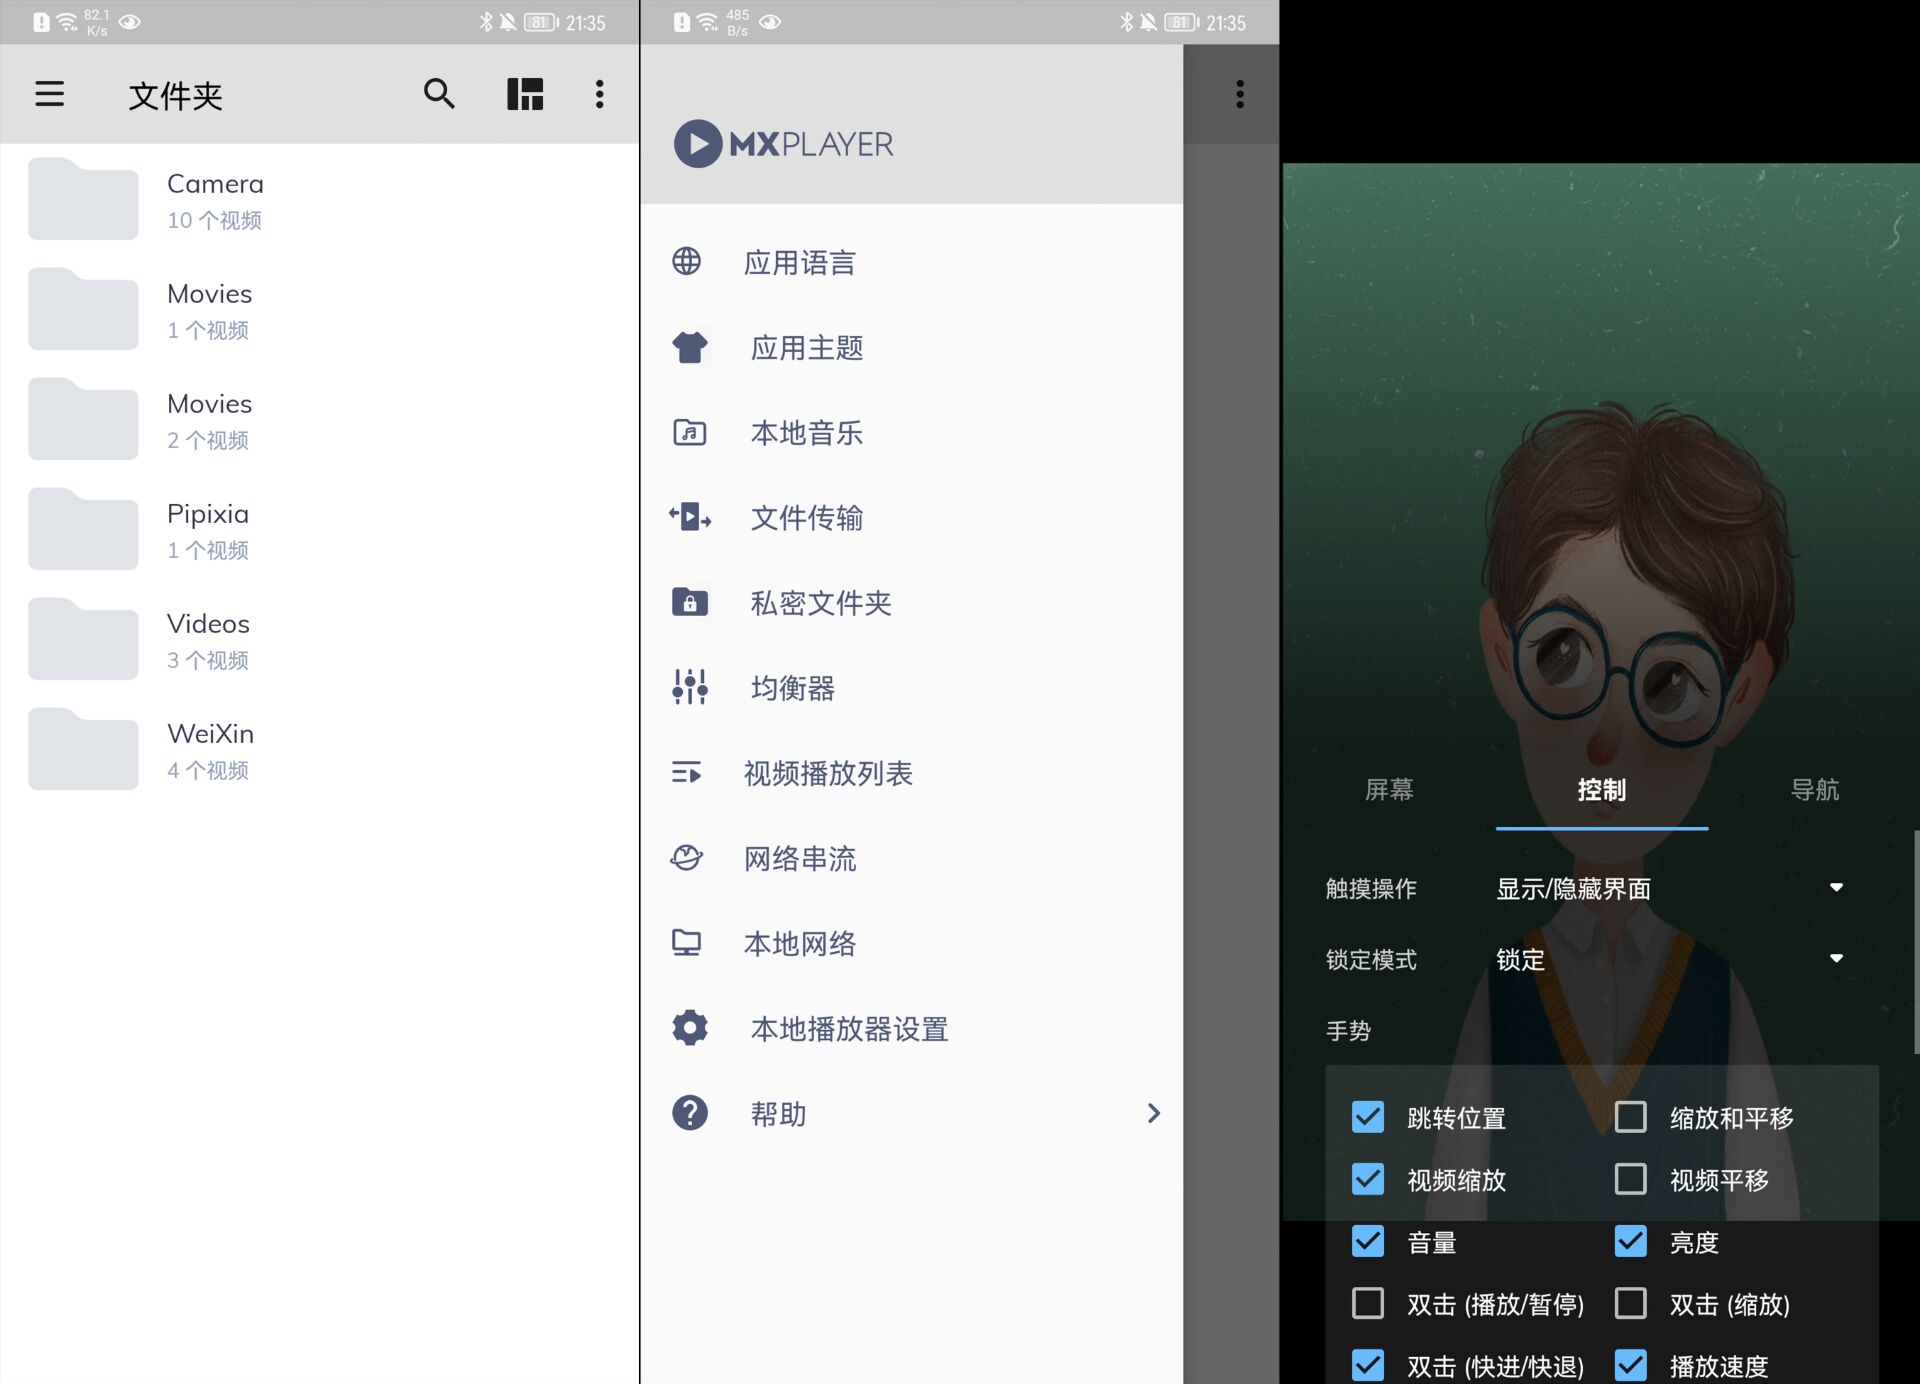This screenshot has height=1384, width=1920.
Task: Open the 锁定模式 dropdown arrow
Action: 1836,958
